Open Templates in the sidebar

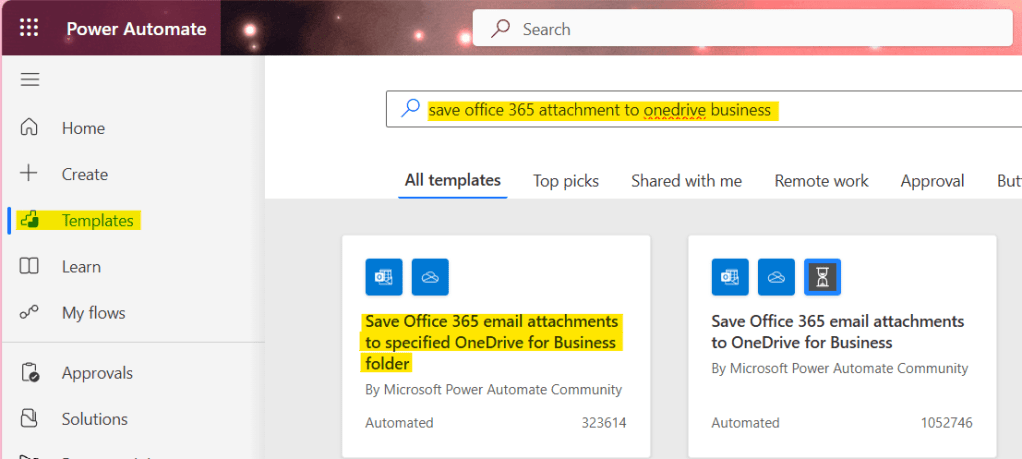coord(97,220)
